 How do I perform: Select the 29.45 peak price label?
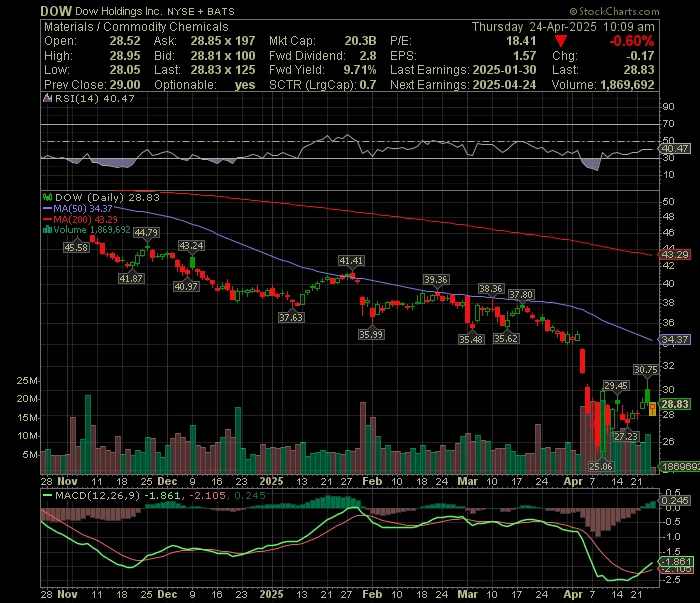tap(616, 385)
